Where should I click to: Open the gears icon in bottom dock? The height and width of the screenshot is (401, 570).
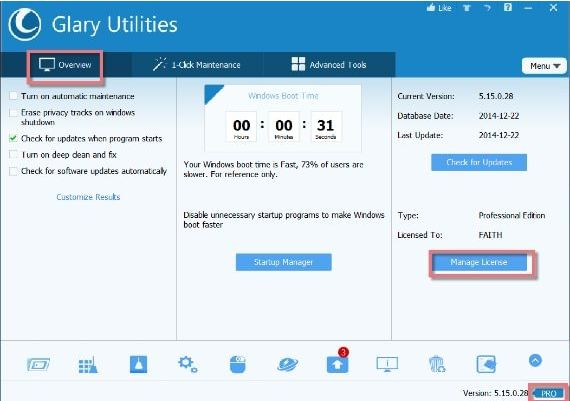pos(188,364)
